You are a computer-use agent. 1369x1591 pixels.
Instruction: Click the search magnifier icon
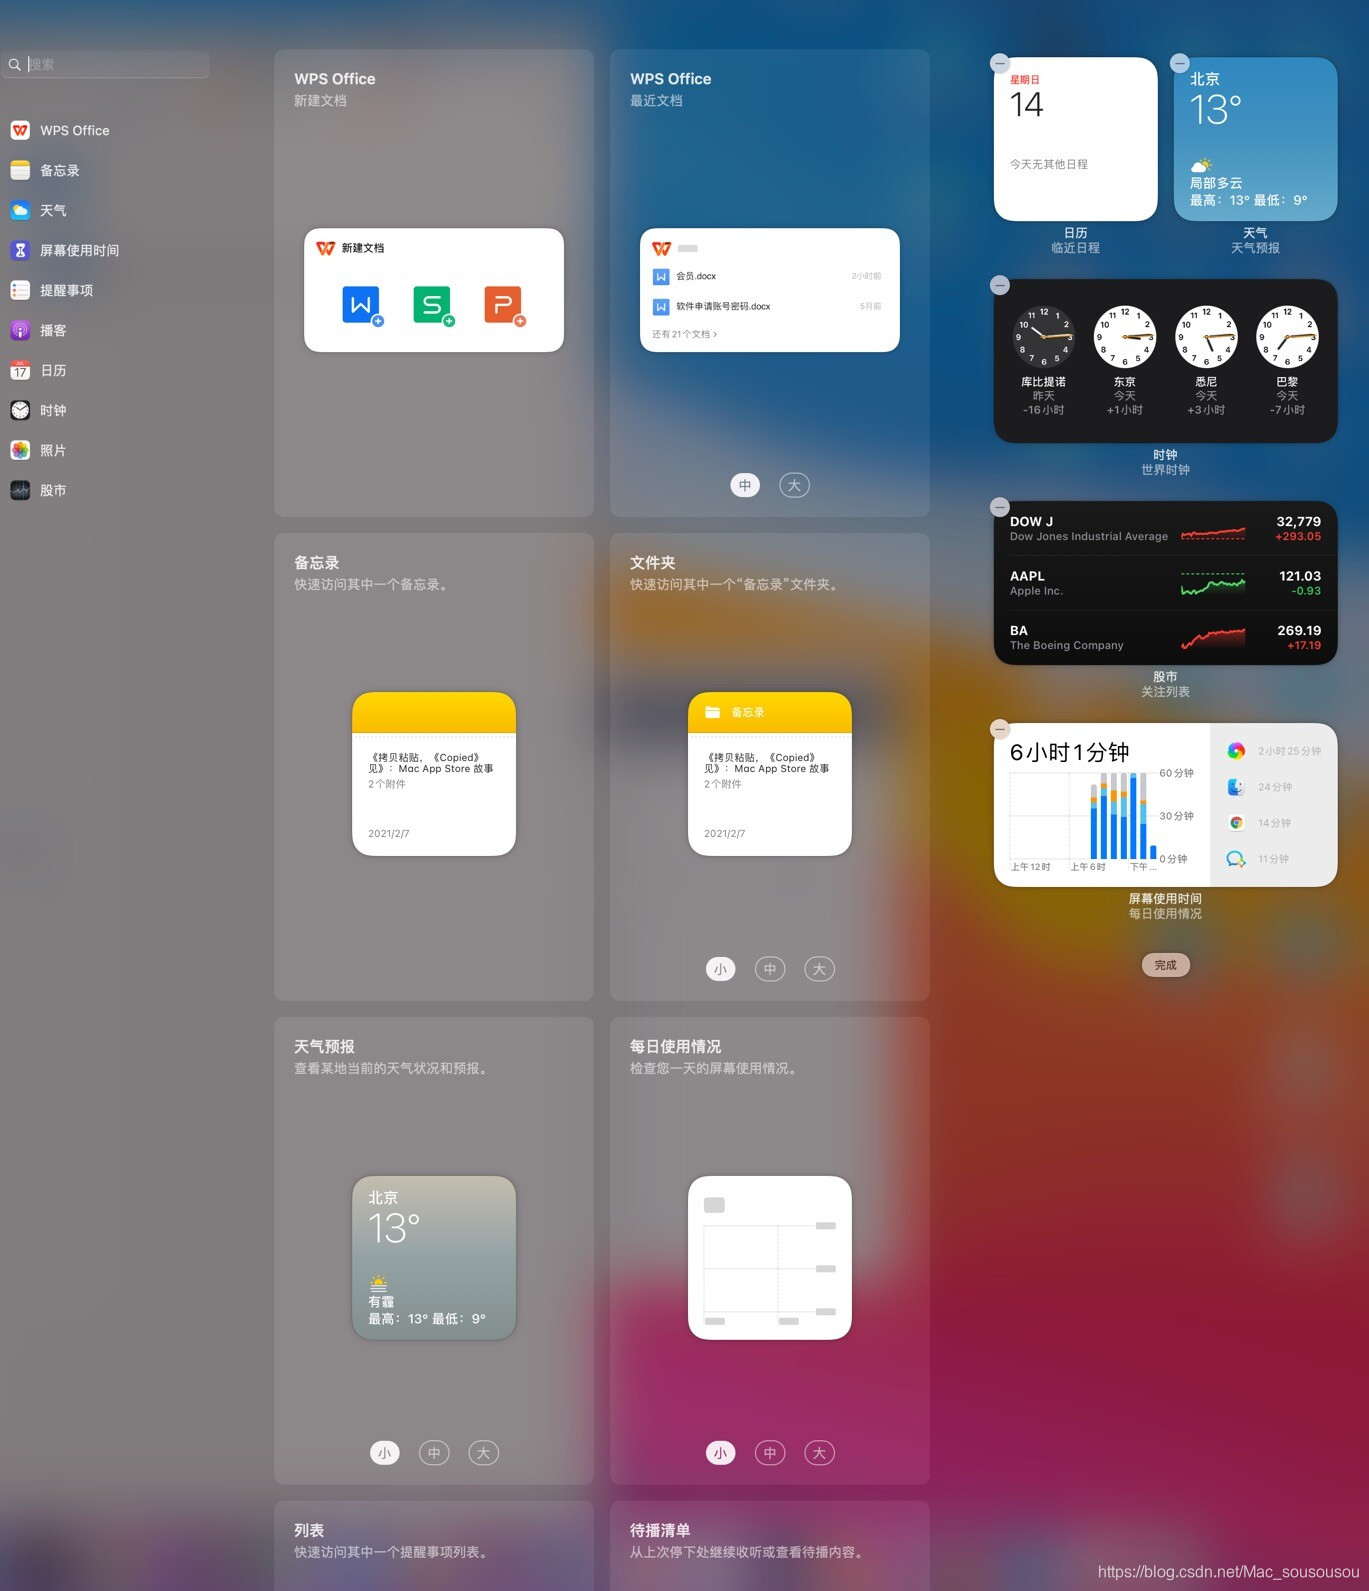(x=15, y=65)
